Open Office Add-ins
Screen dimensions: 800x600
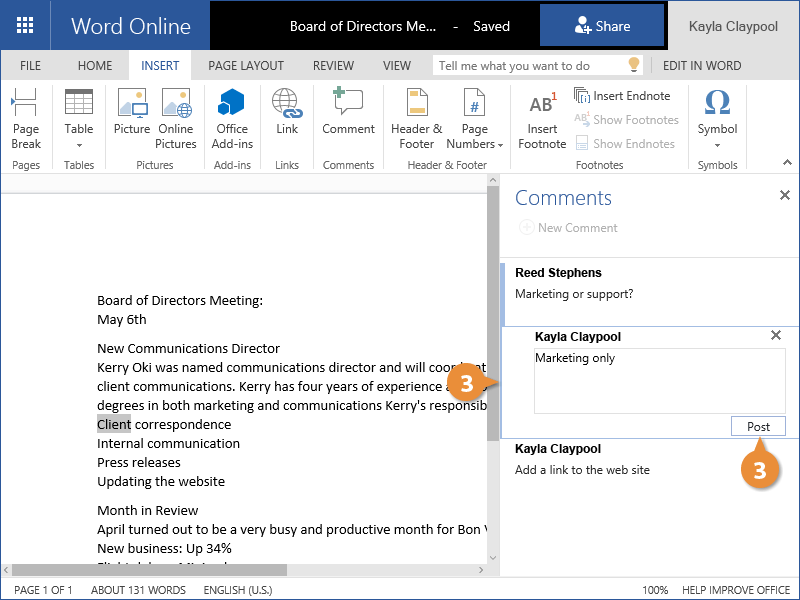[232, 119]
